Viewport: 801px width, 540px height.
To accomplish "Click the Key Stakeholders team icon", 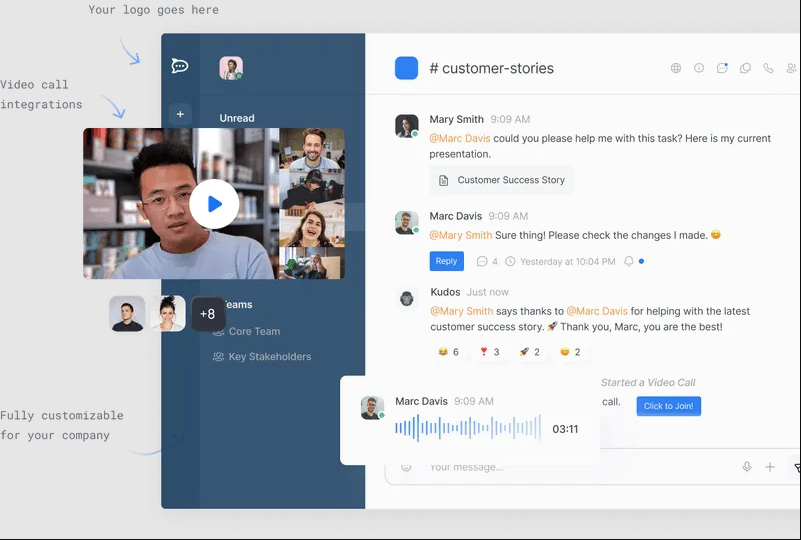I will click(218, 357).
